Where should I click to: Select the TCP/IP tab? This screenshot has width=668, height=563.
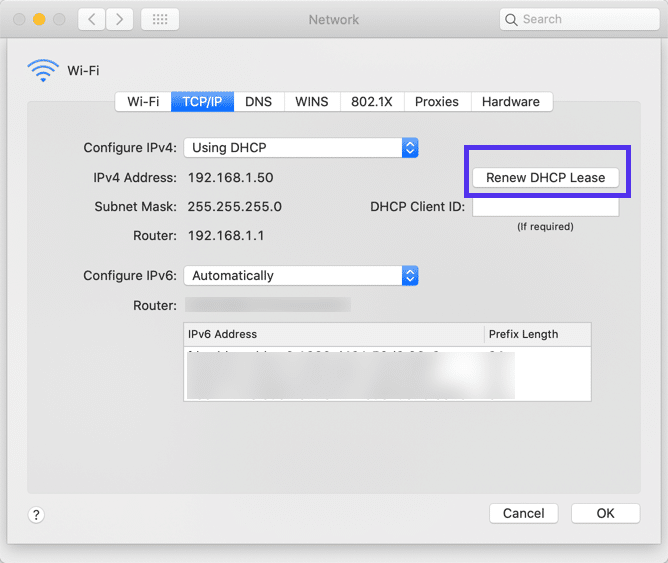coord(203,101)
